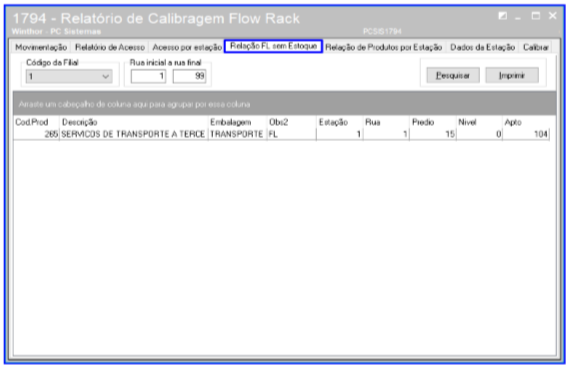Sort by Descrição column header
Image resolution: width=568 pixels, height=367 pixels.
click(134, 122)
